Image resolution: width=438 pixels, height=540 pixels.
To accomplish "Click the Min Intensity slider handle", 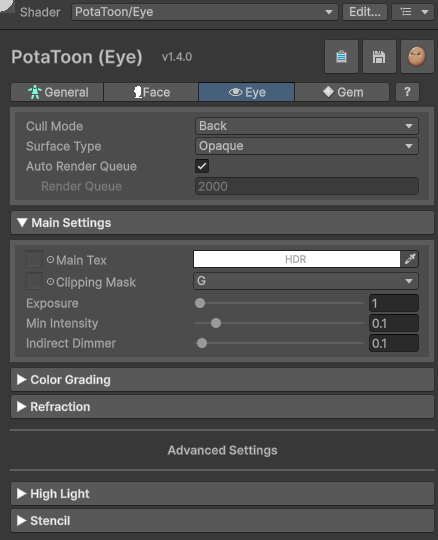I will (x=216, y=323).
